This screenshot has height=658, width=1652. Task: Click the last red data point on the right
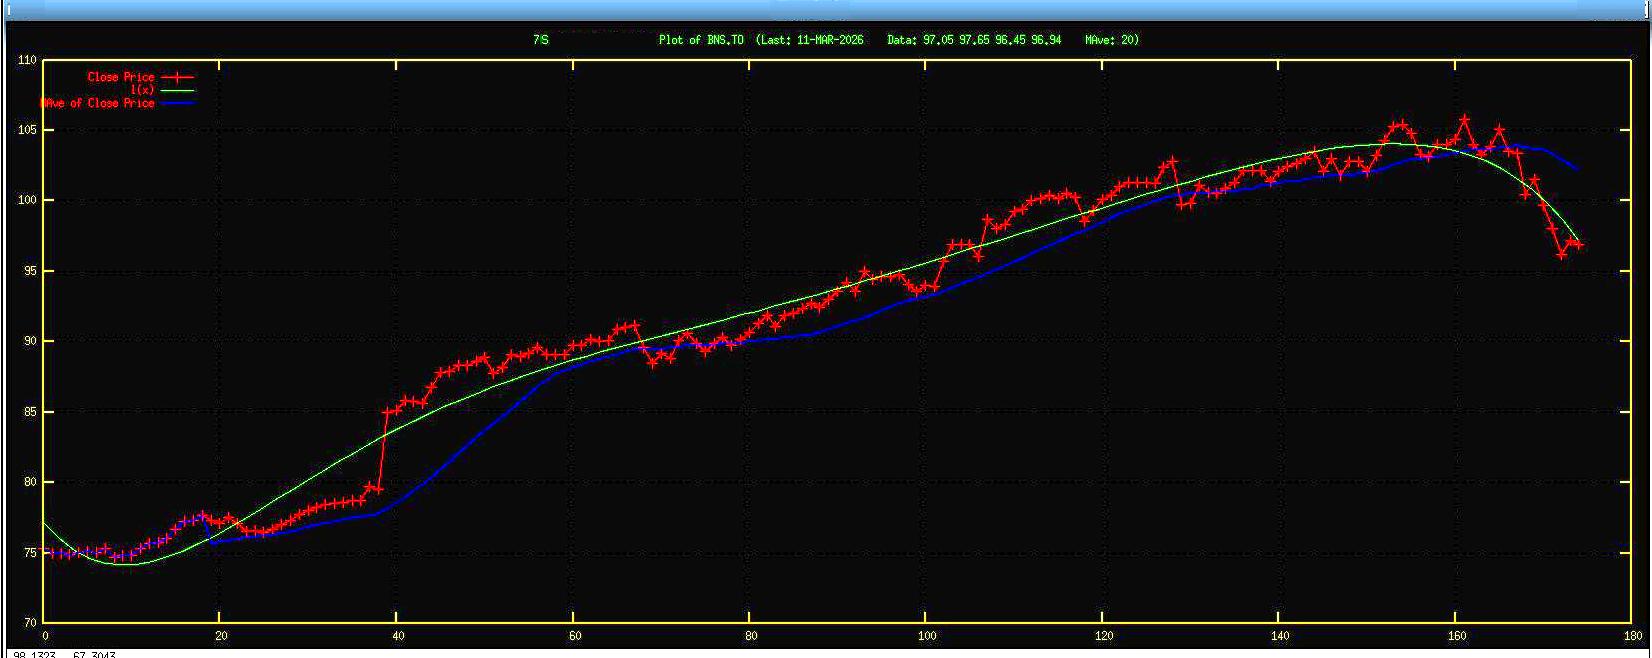(x=1578, y=244)
